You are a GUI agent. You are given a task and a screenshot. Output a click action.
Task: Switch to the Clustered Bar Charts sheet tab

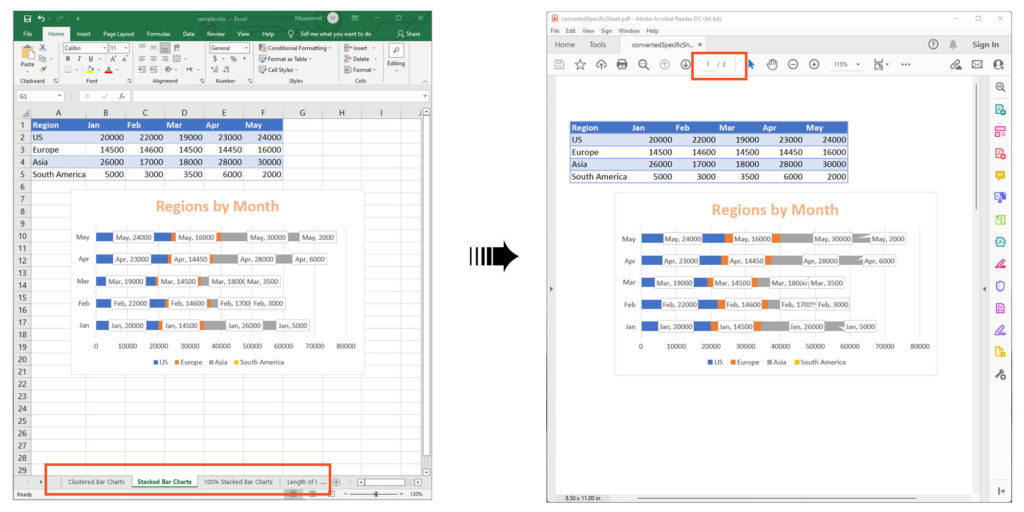coord(96,482)
